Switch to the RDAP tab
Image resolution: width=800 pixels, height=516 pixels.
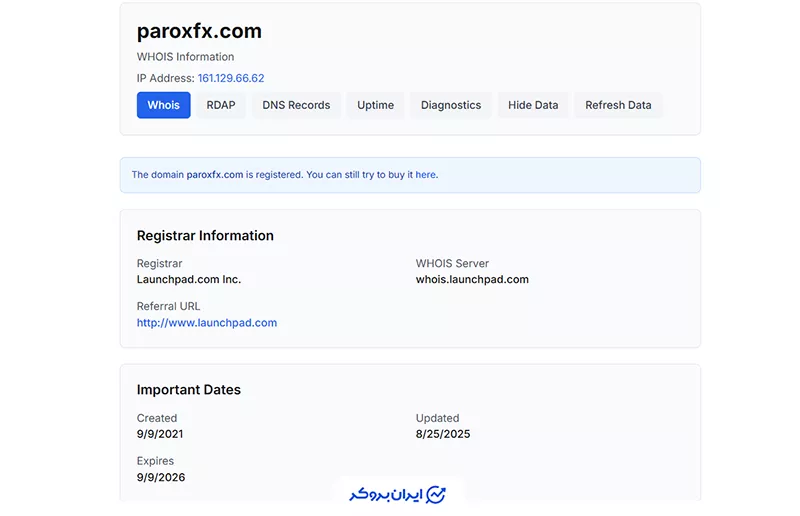point(221,105)
